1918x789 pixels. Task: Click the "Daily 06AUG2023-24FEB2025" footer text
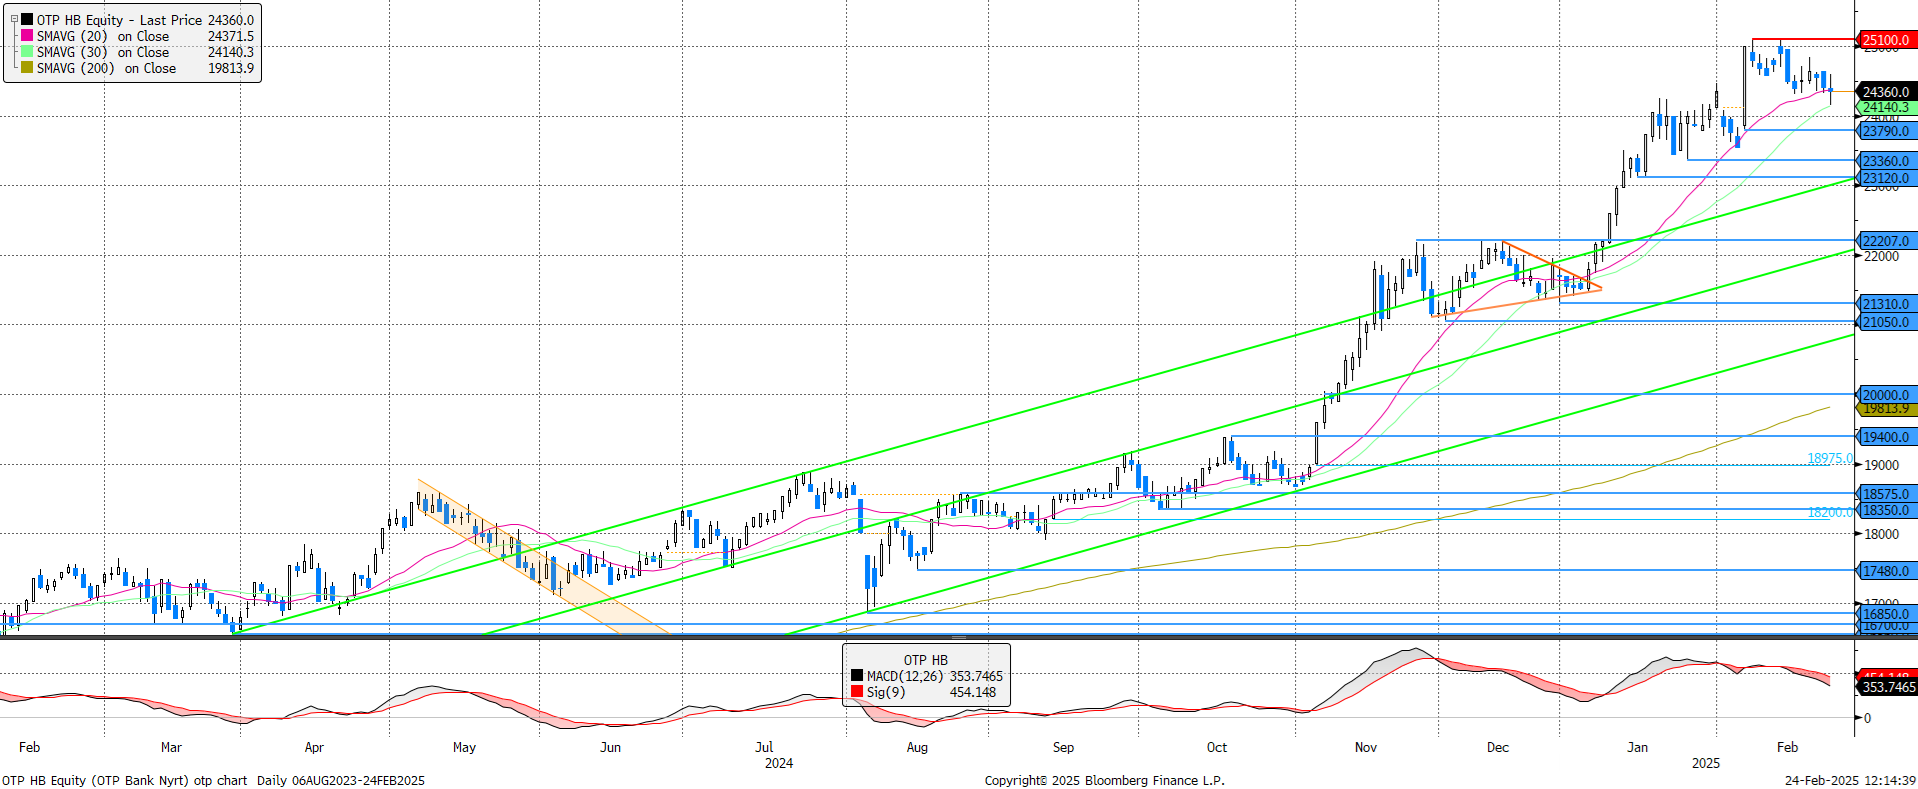340,780
